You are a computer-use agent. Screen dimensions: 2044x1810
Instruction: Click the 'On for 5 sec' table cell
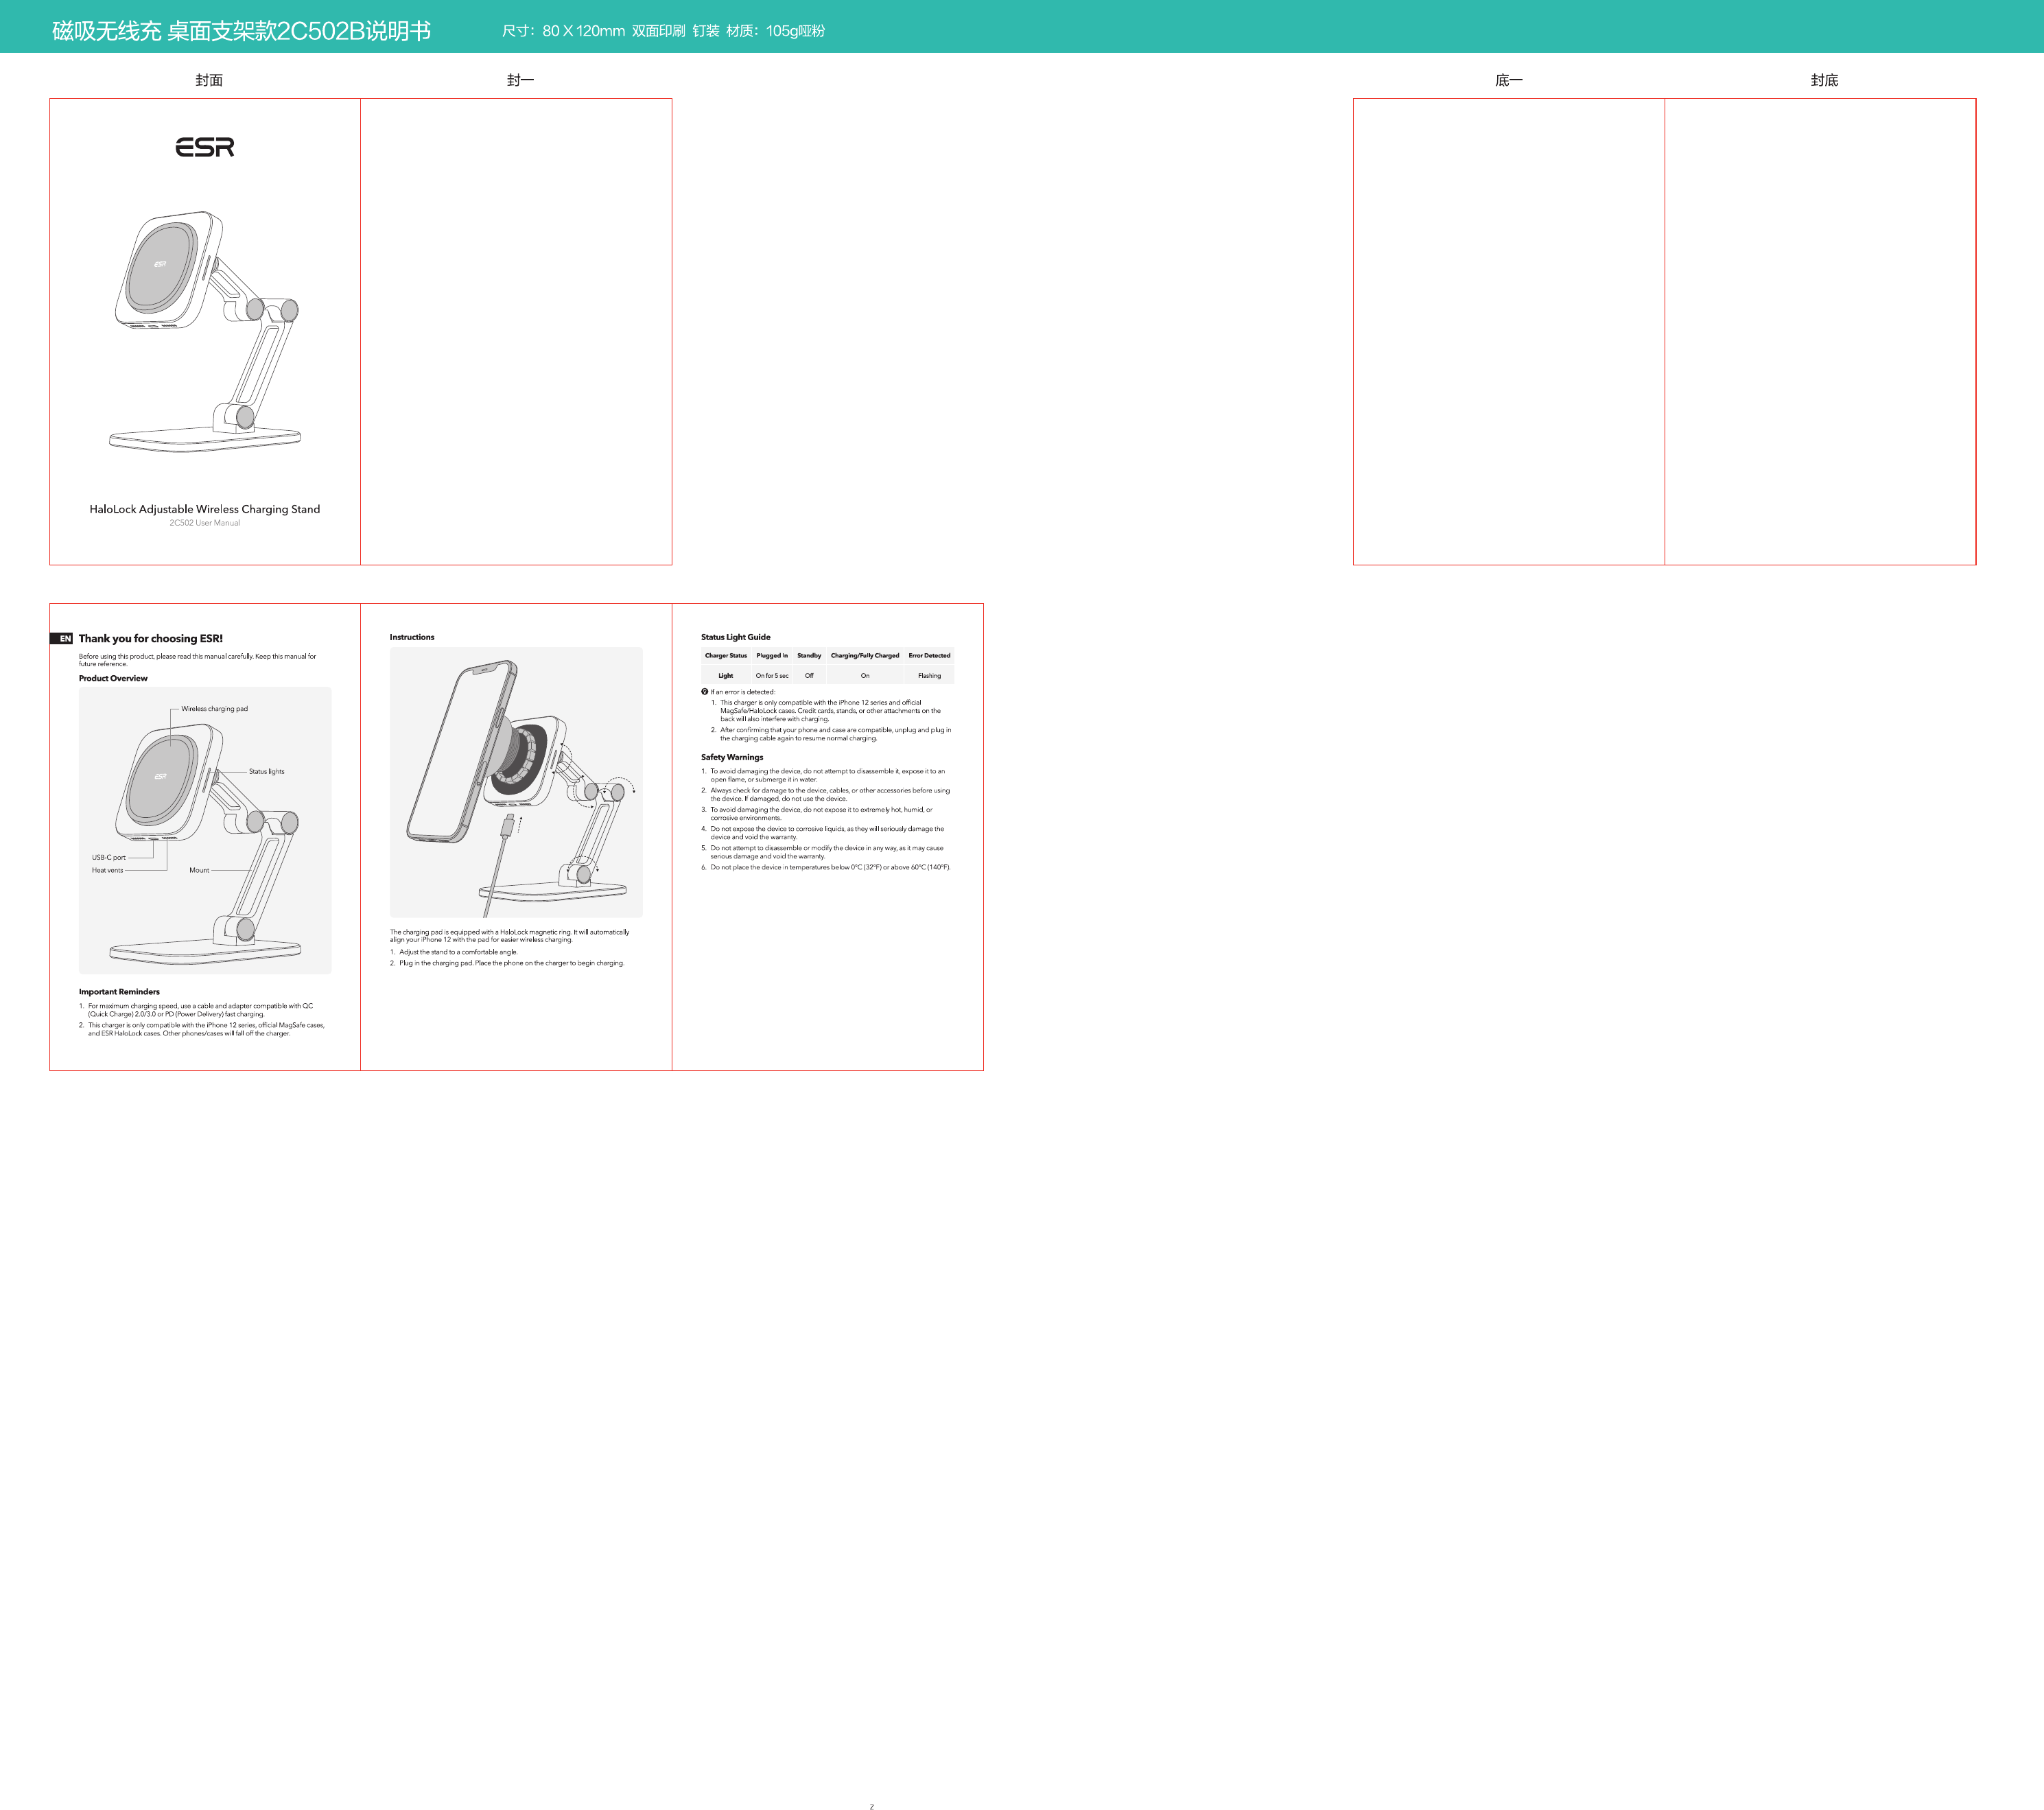coord(771,676)
